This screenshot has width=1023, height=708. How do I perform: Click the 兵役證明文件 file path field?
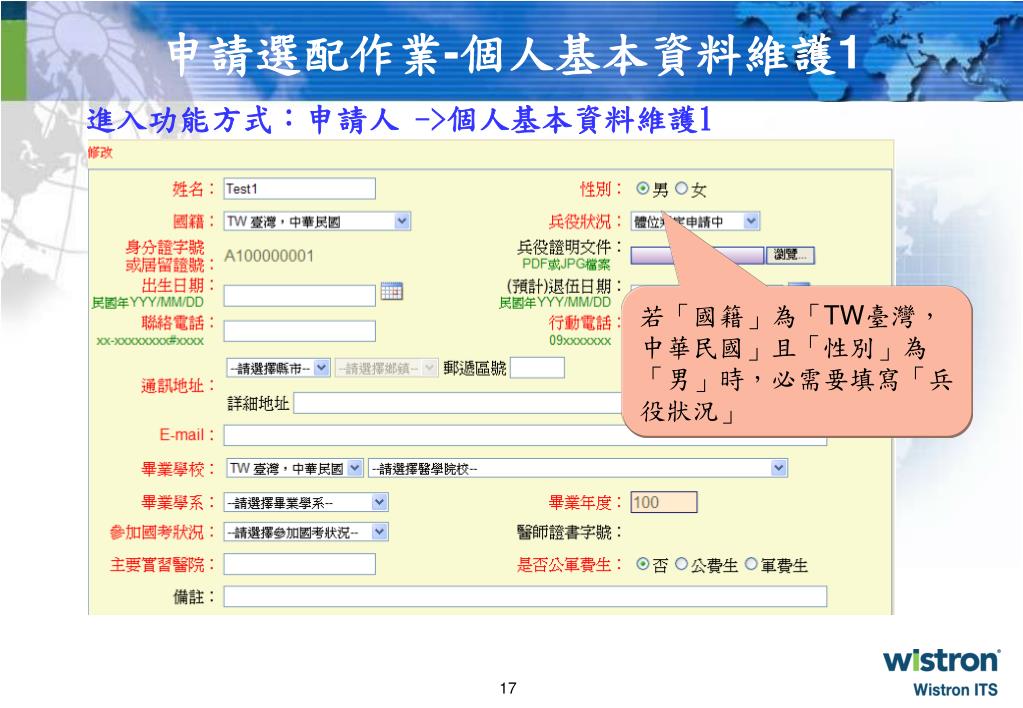click(697, 255)
